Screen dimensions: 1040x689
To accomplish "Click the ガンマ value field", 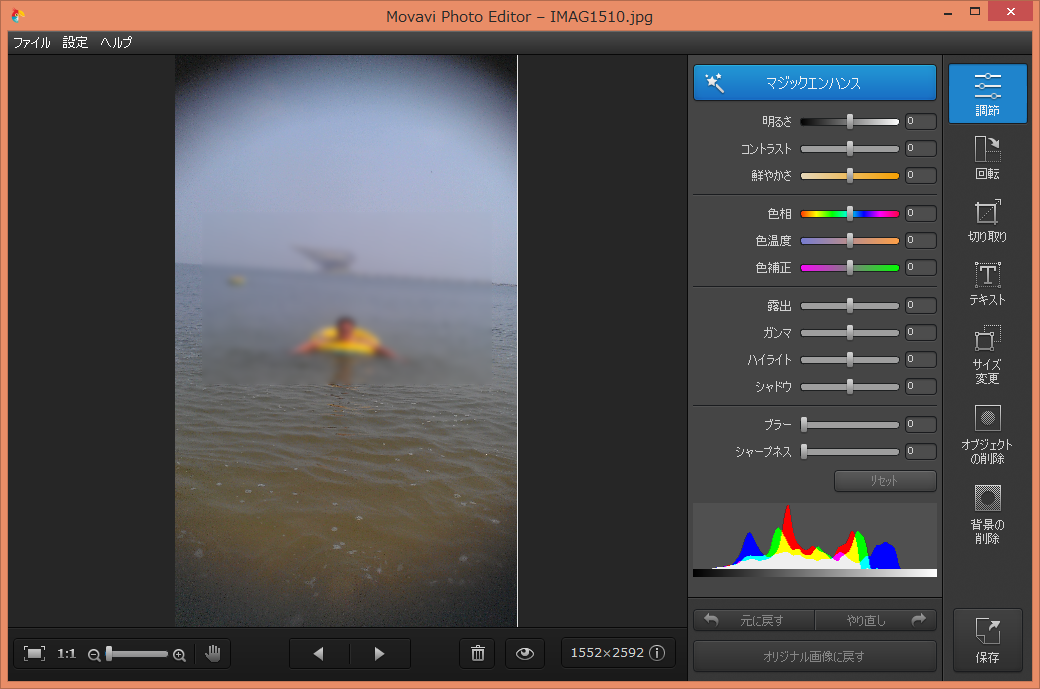I will (921, 333).
